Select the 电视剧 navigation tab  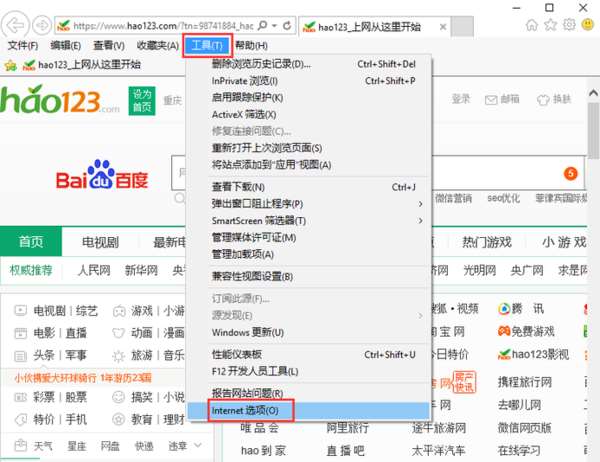(x=100, y=242)
